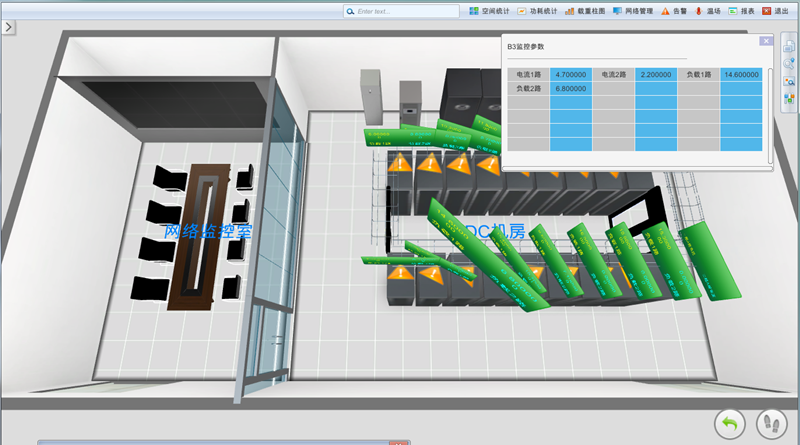Viewport: 800px width, 445px height.
Task: Click 退出 to exit the application
Action: point(775,11)
